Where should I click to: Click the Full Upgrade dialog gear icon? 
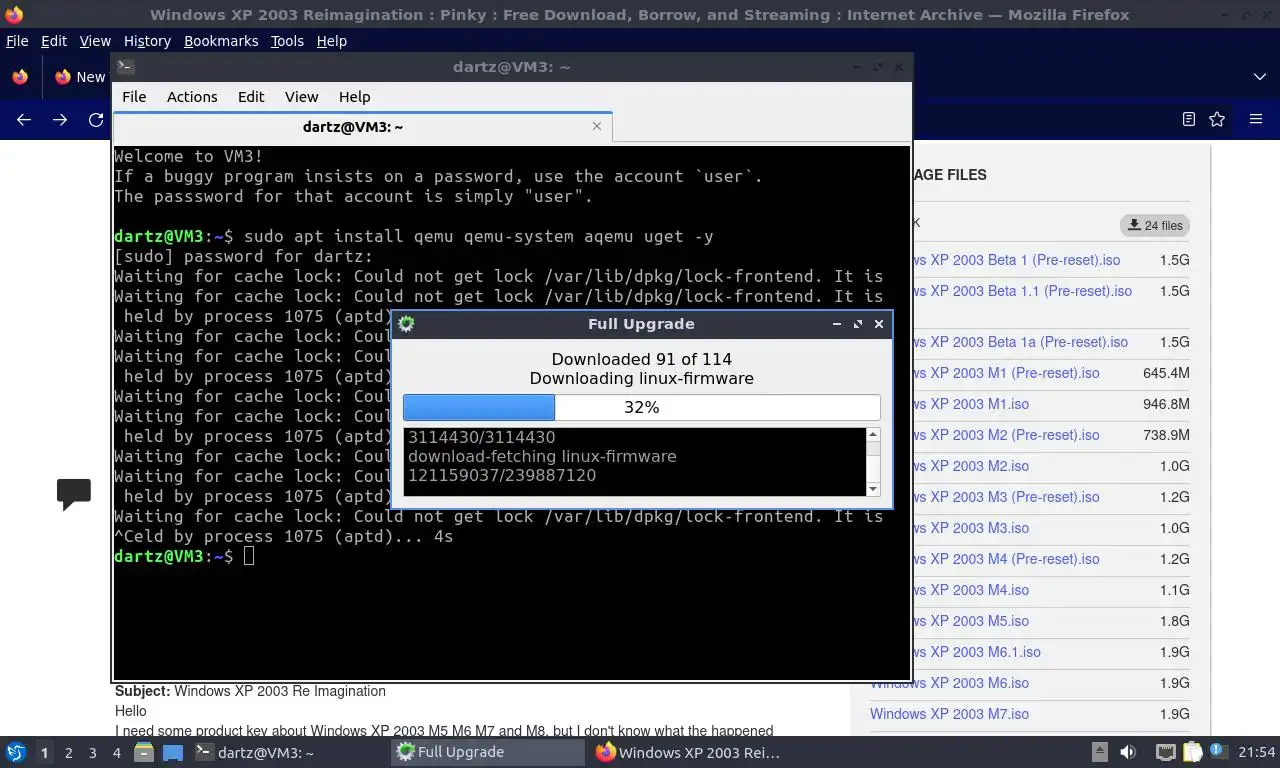[406, 324]
